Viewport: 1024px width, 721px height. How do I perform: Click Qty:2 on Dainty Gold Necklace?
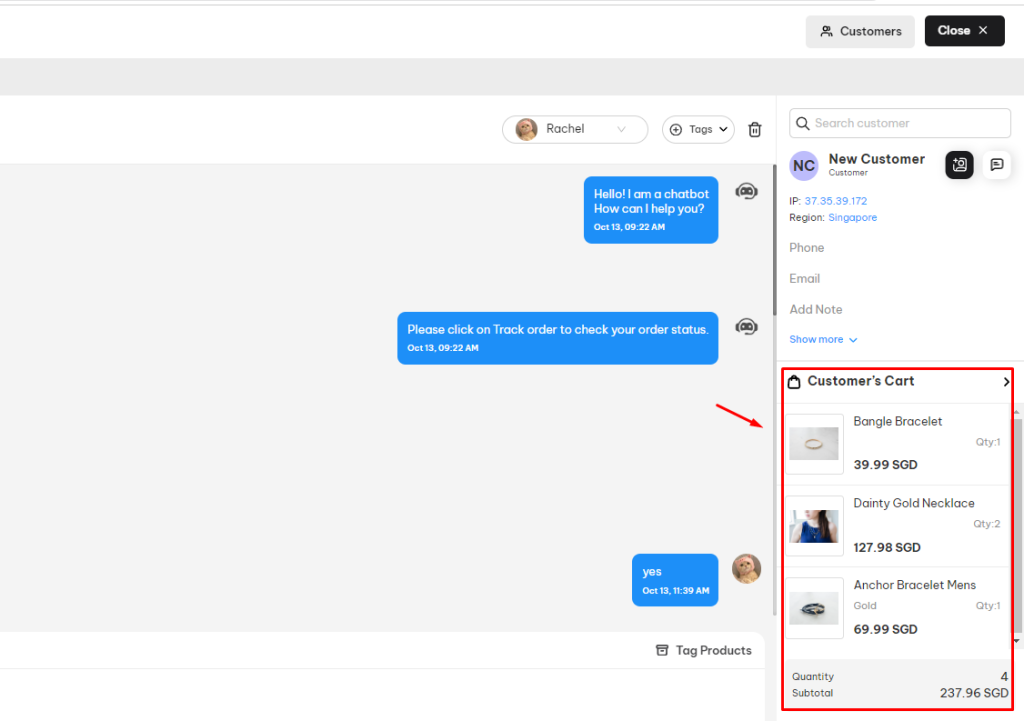pyautogui.click(x=986, y=524)
